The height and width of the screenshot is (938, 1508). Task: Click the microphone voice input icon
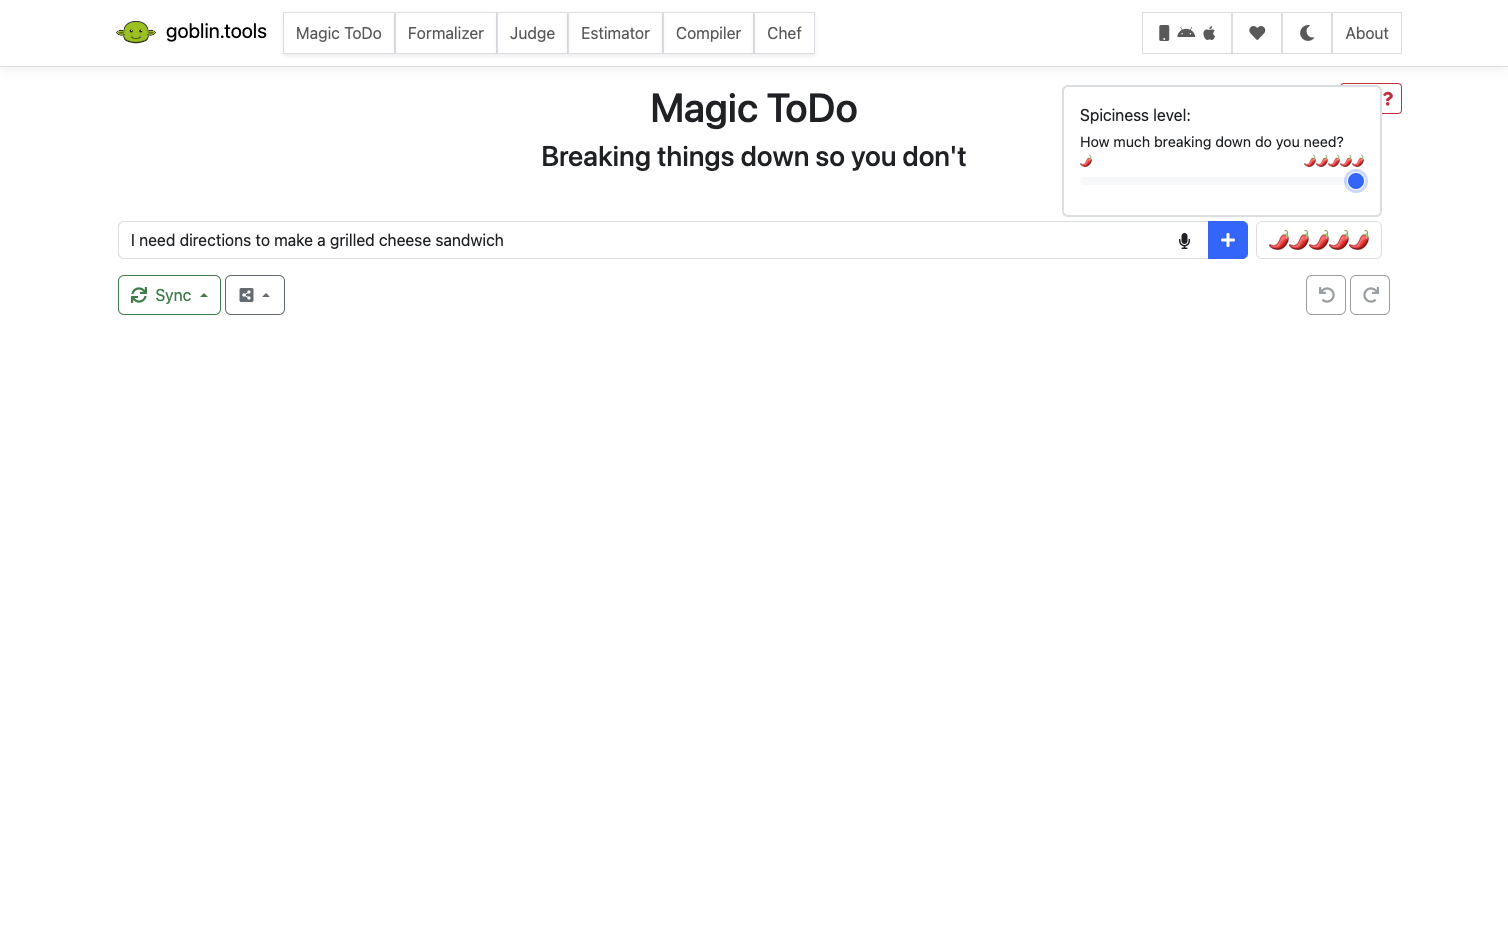[1184, 240]
